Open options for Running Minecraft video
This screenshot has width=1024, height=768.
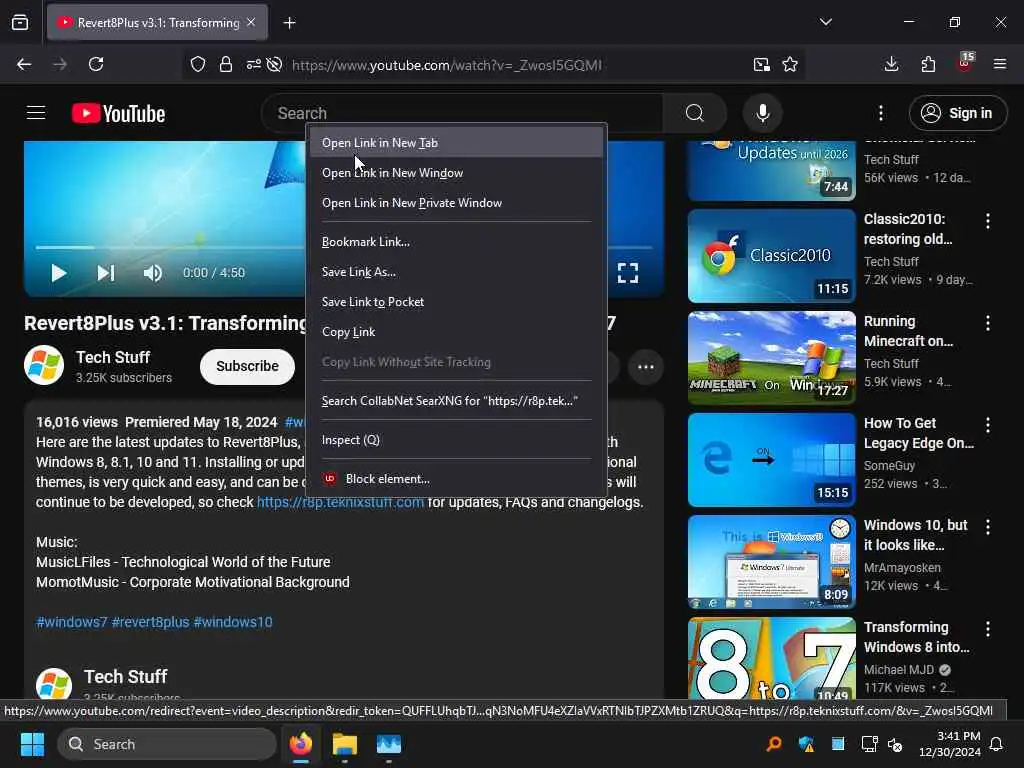point(988,323)
